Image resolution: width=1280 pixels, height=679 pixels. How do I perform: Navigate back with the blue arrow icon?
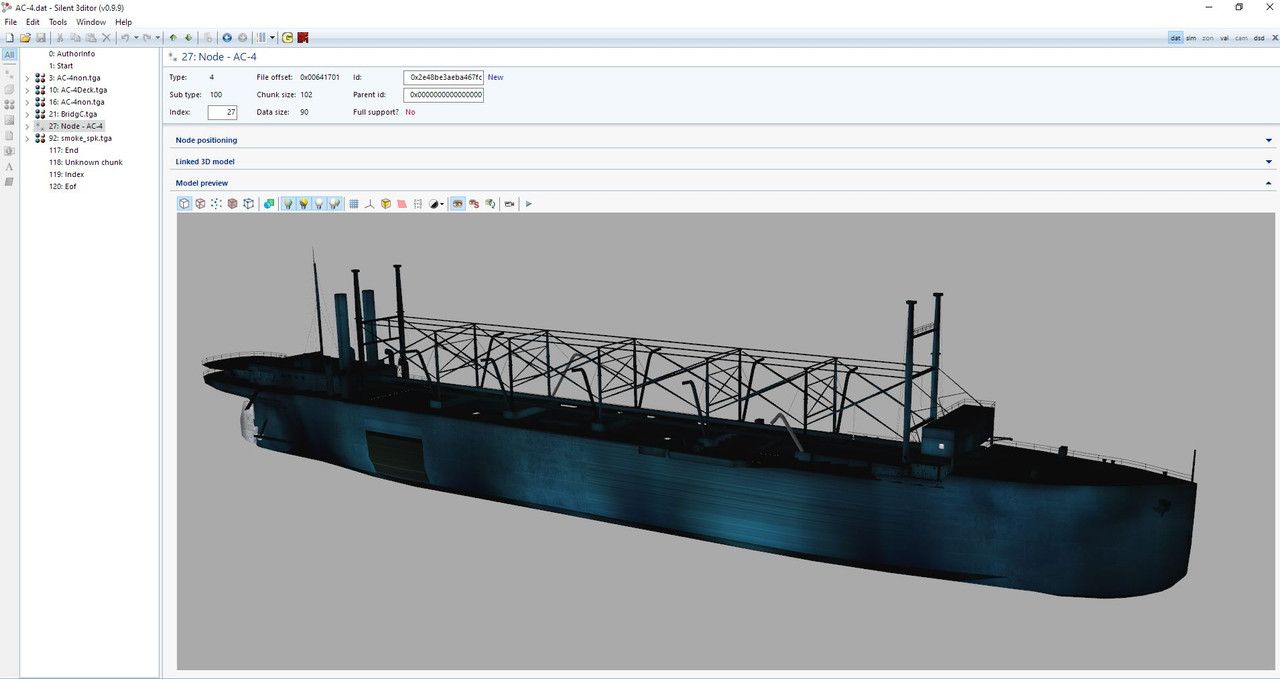tap(227, 38)
